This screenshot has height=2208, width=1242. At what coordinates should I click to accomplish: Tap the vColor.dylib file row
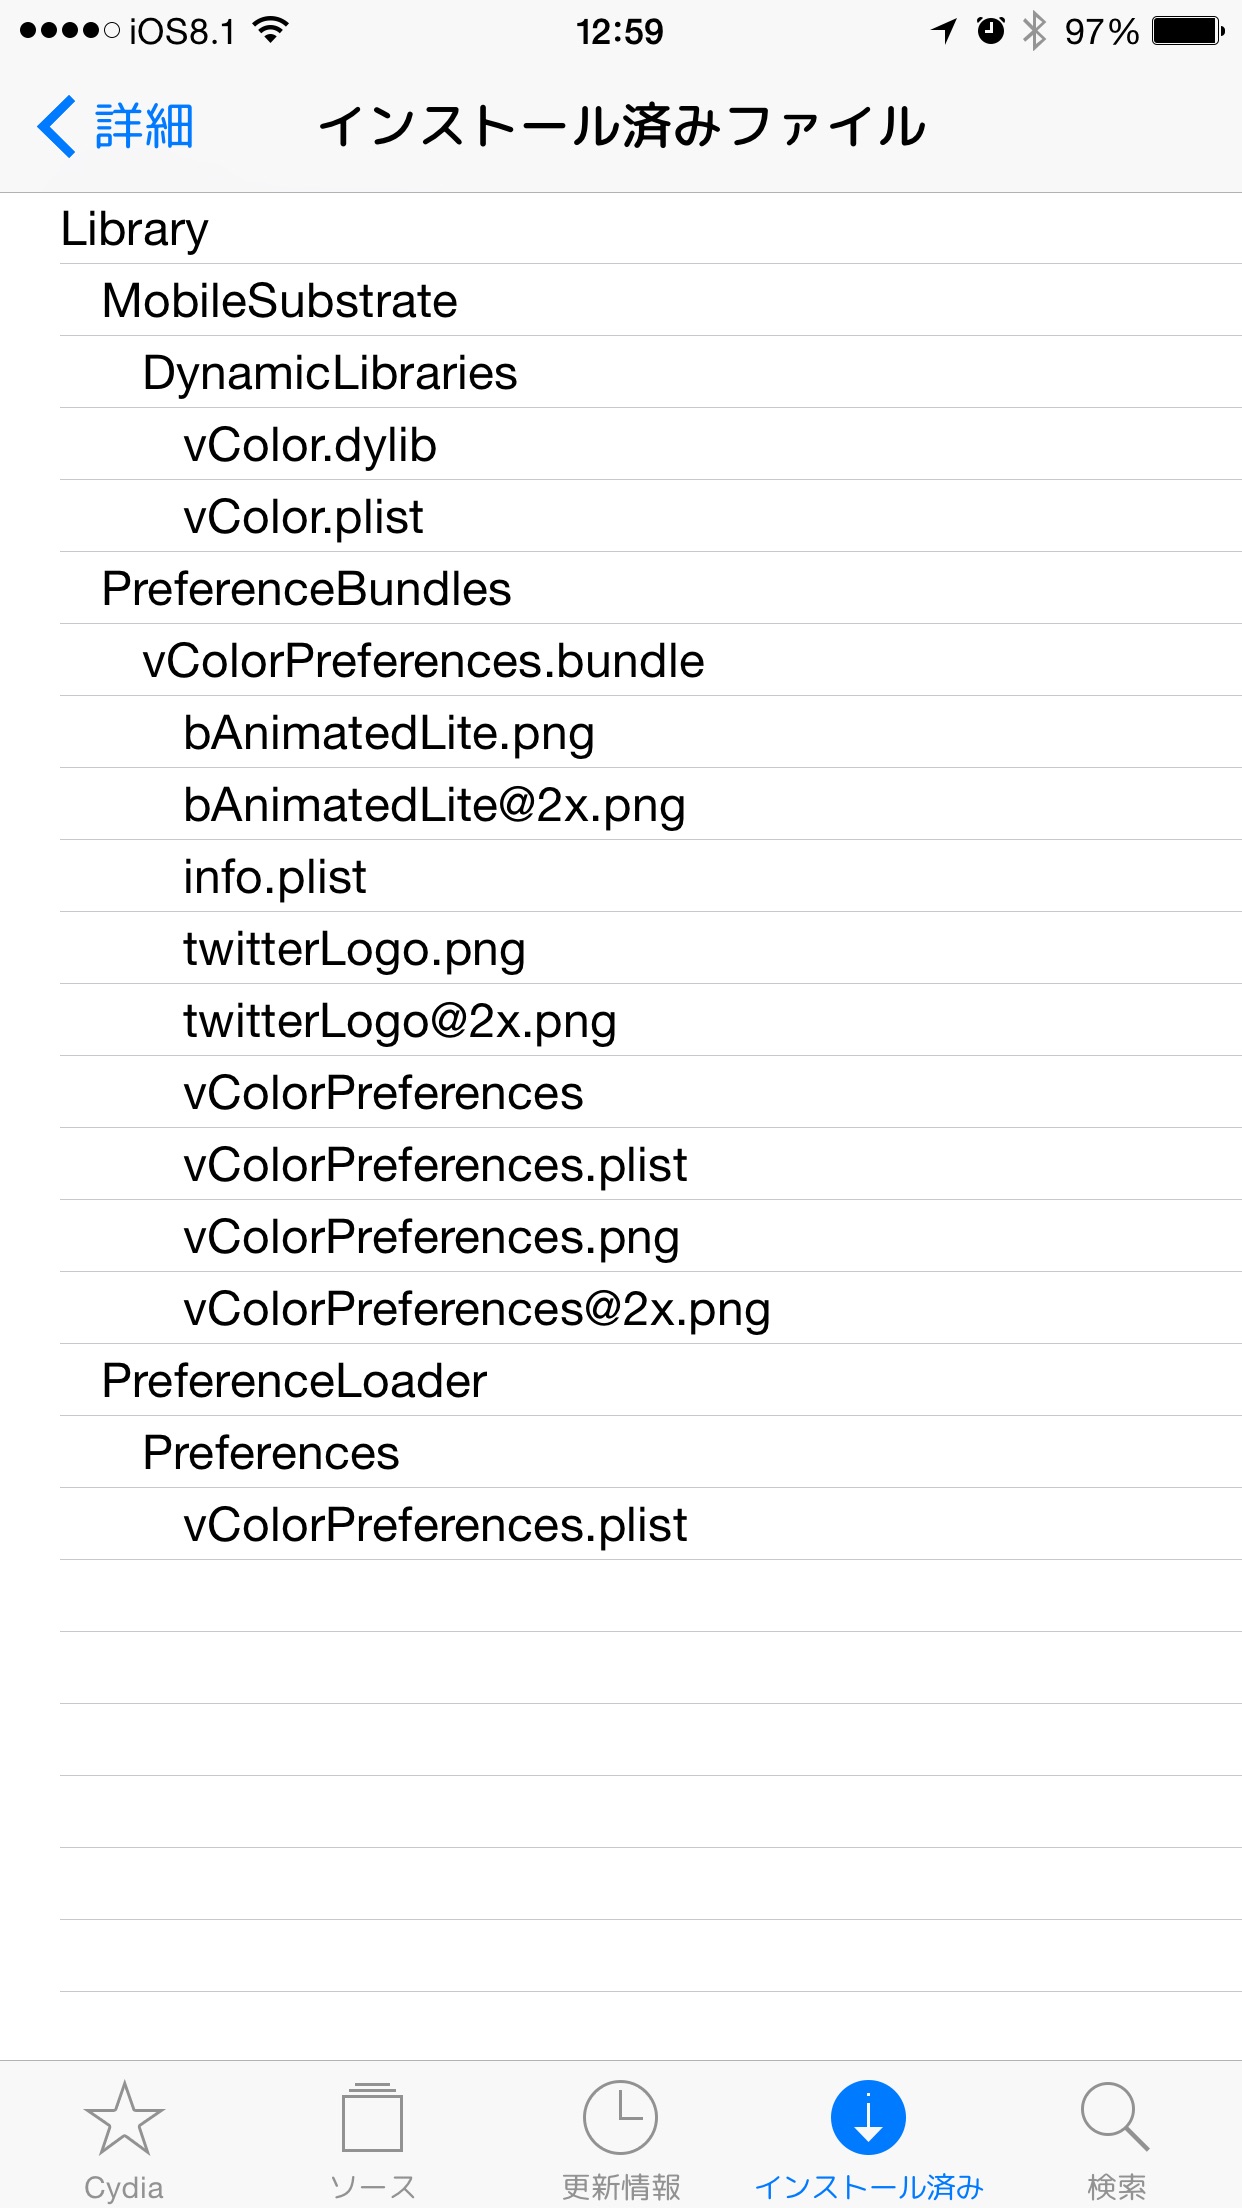point(651,445)
